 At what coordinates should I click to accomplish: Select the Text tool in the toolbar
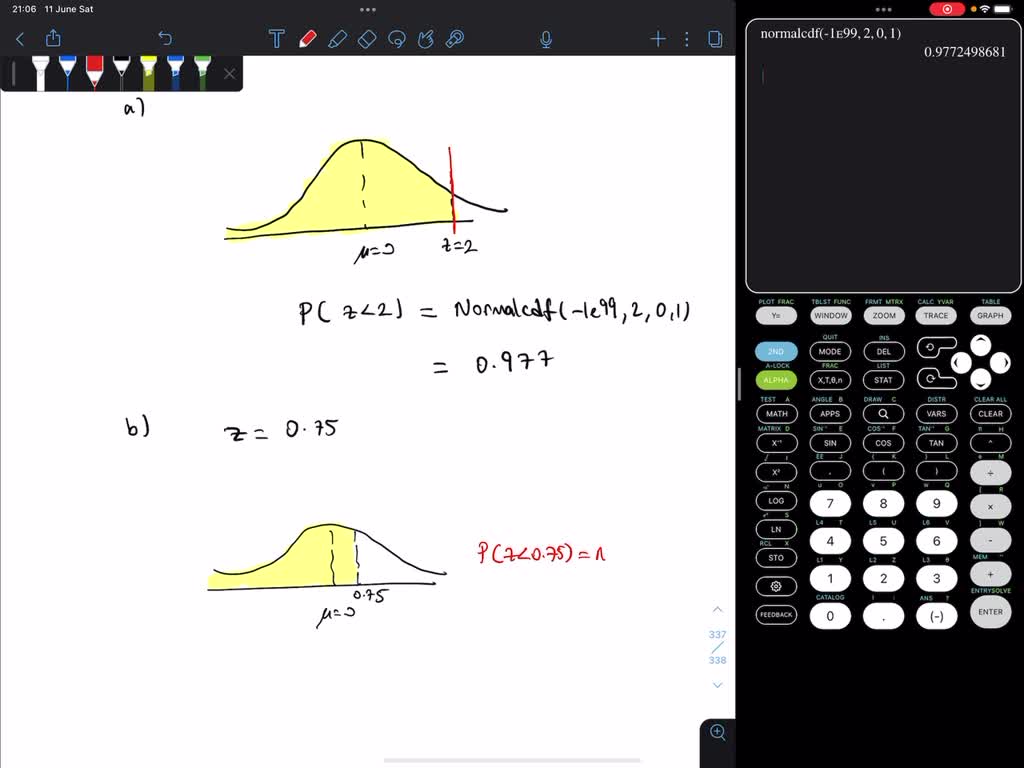click(x=277, y=38)
